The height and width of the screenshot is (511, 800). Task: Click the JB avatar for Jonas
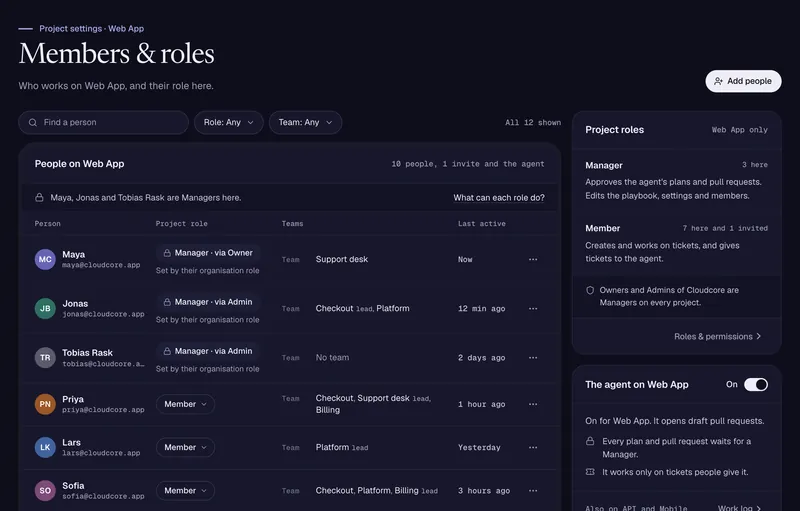[45, 309]
